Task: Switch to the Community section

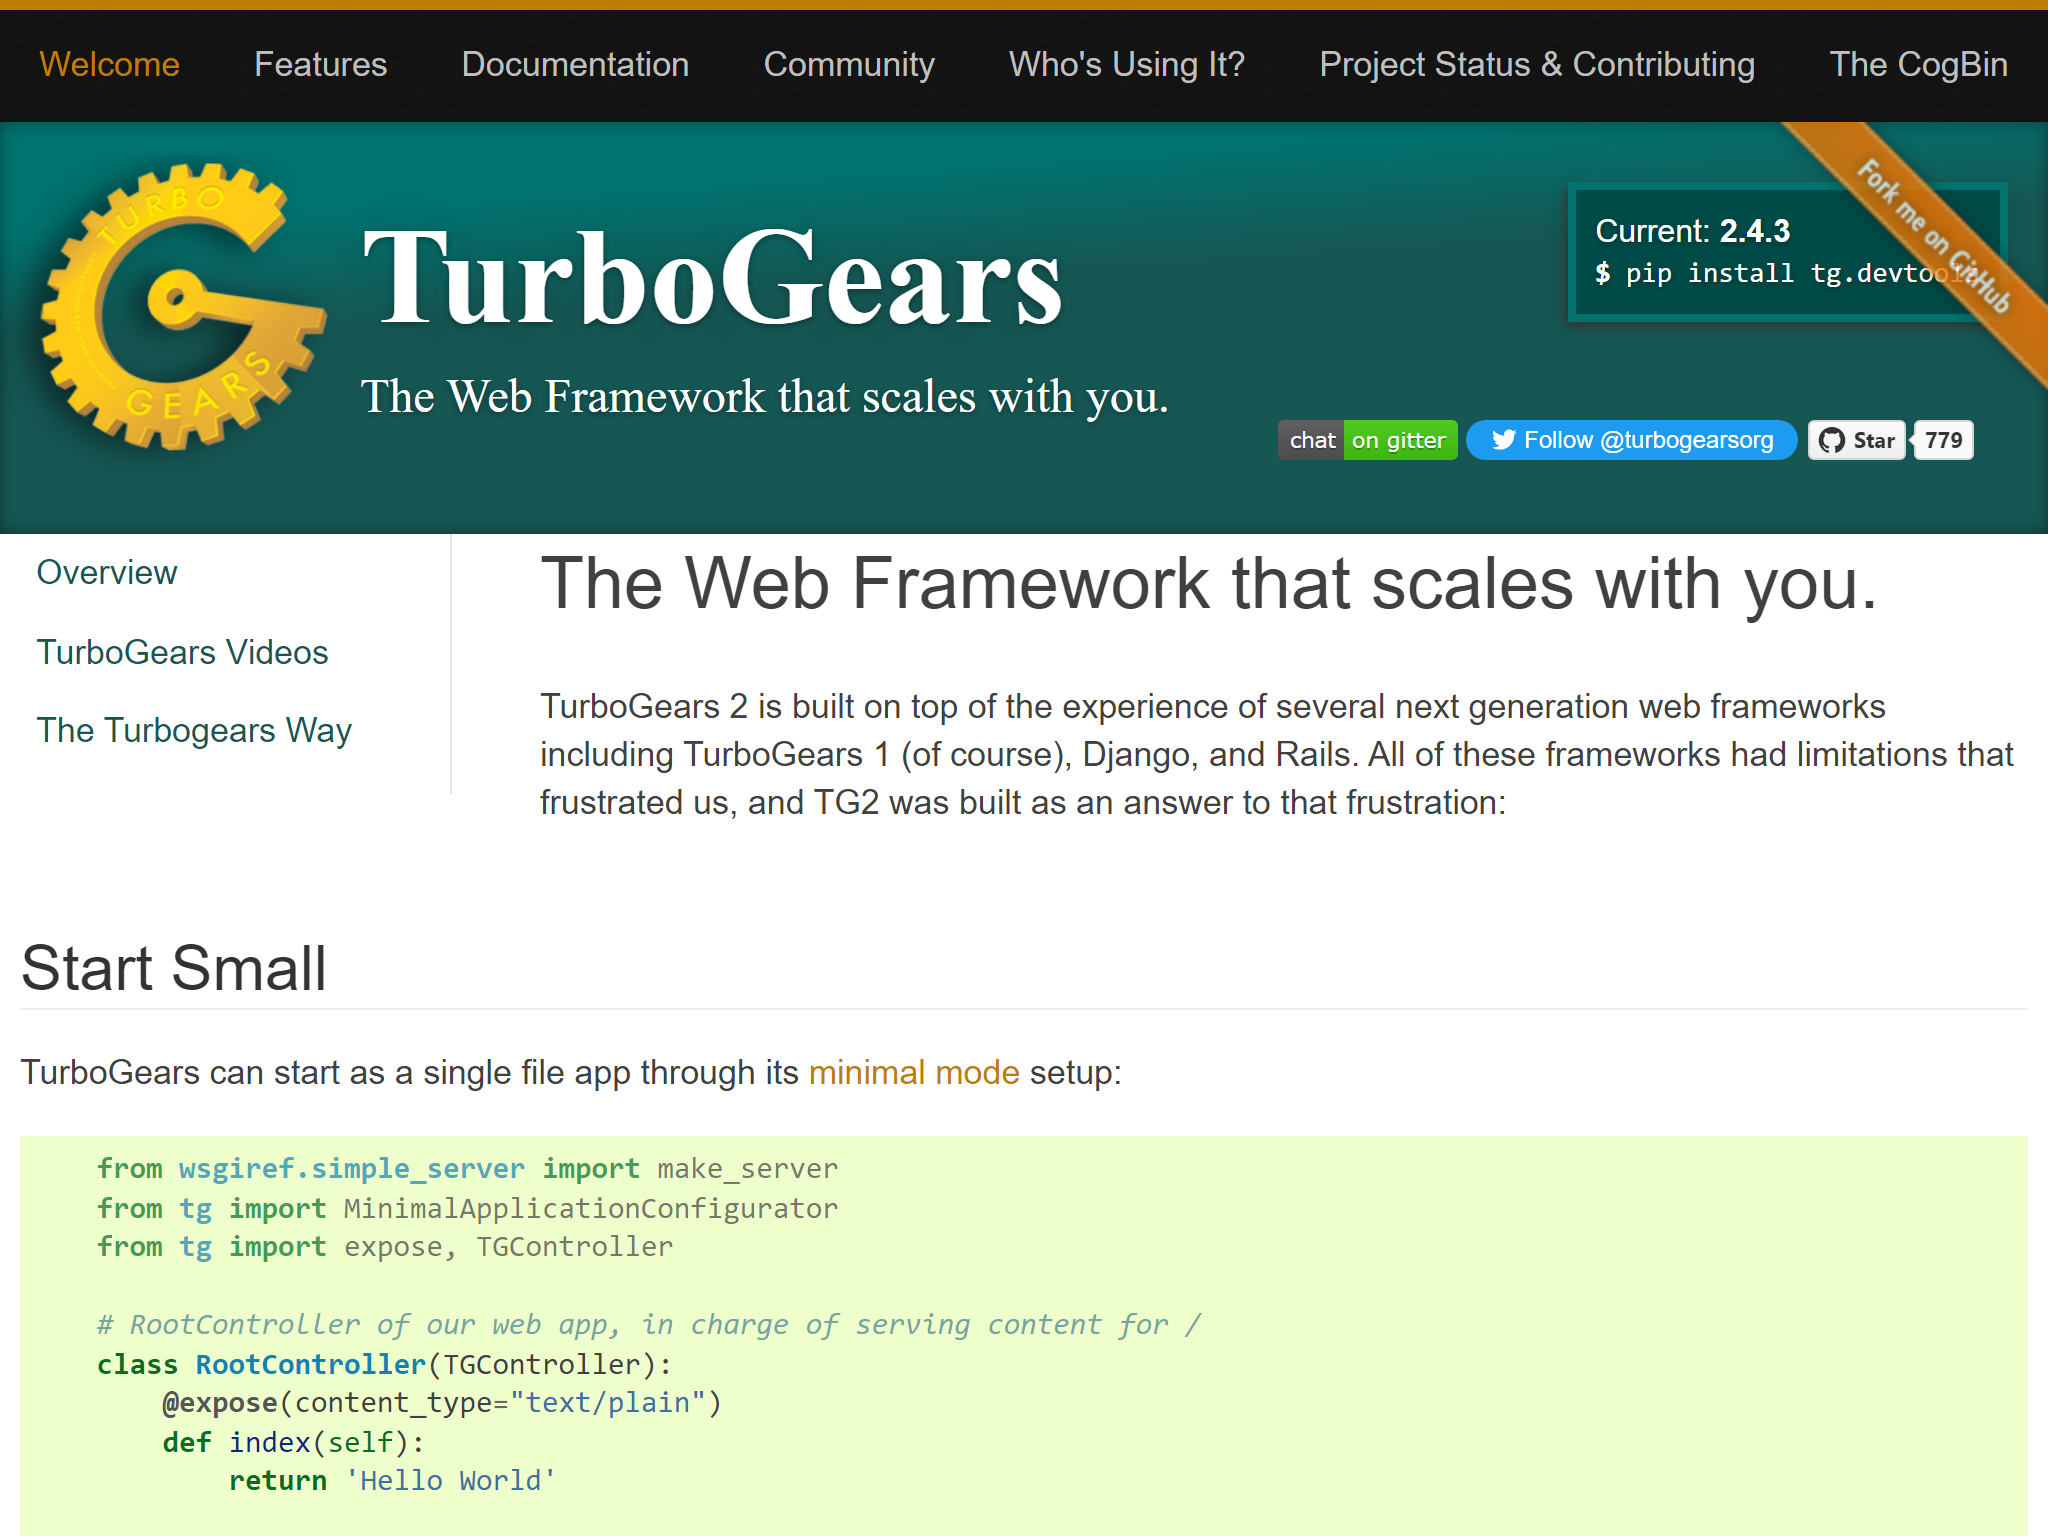Action: tap(849, 64)
